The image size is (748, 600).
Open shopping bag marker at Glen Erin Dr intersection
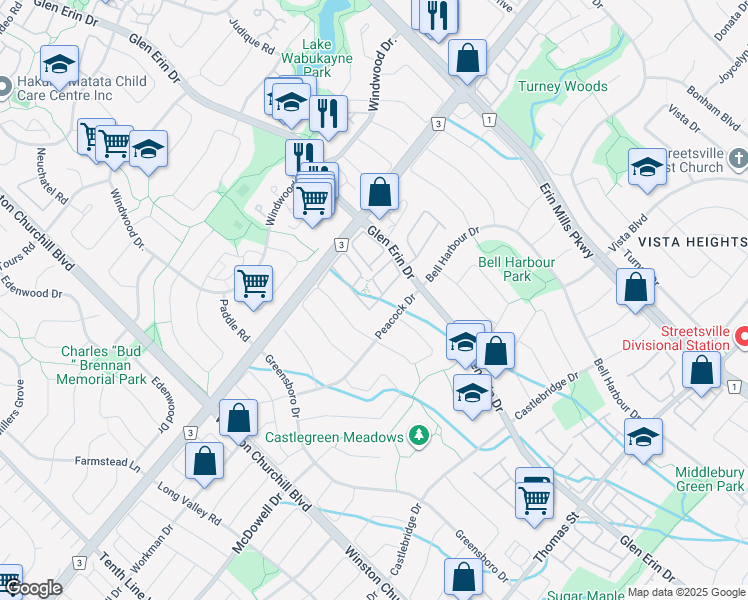tap(379, 193)
